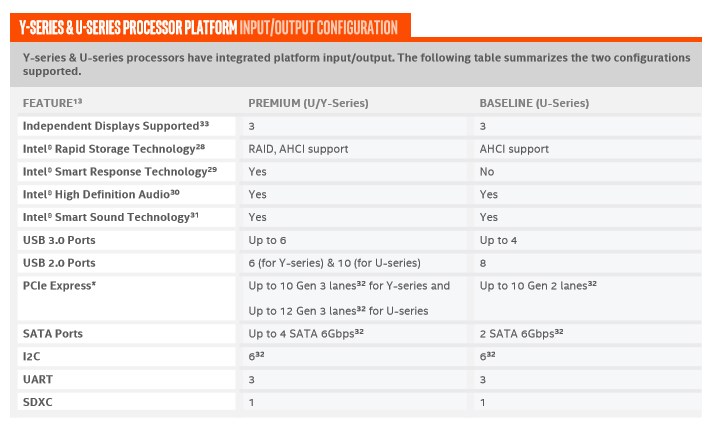Image resolution: width=716 pixels, height=433 pixels.
Task: Select the PREMIUM (U/Y-Series) column header
Action: coord(308,103)
